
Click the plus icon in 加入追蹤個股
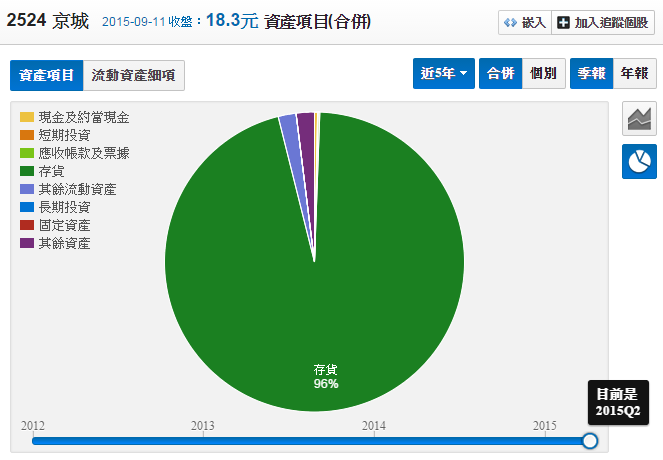[563, 22]
